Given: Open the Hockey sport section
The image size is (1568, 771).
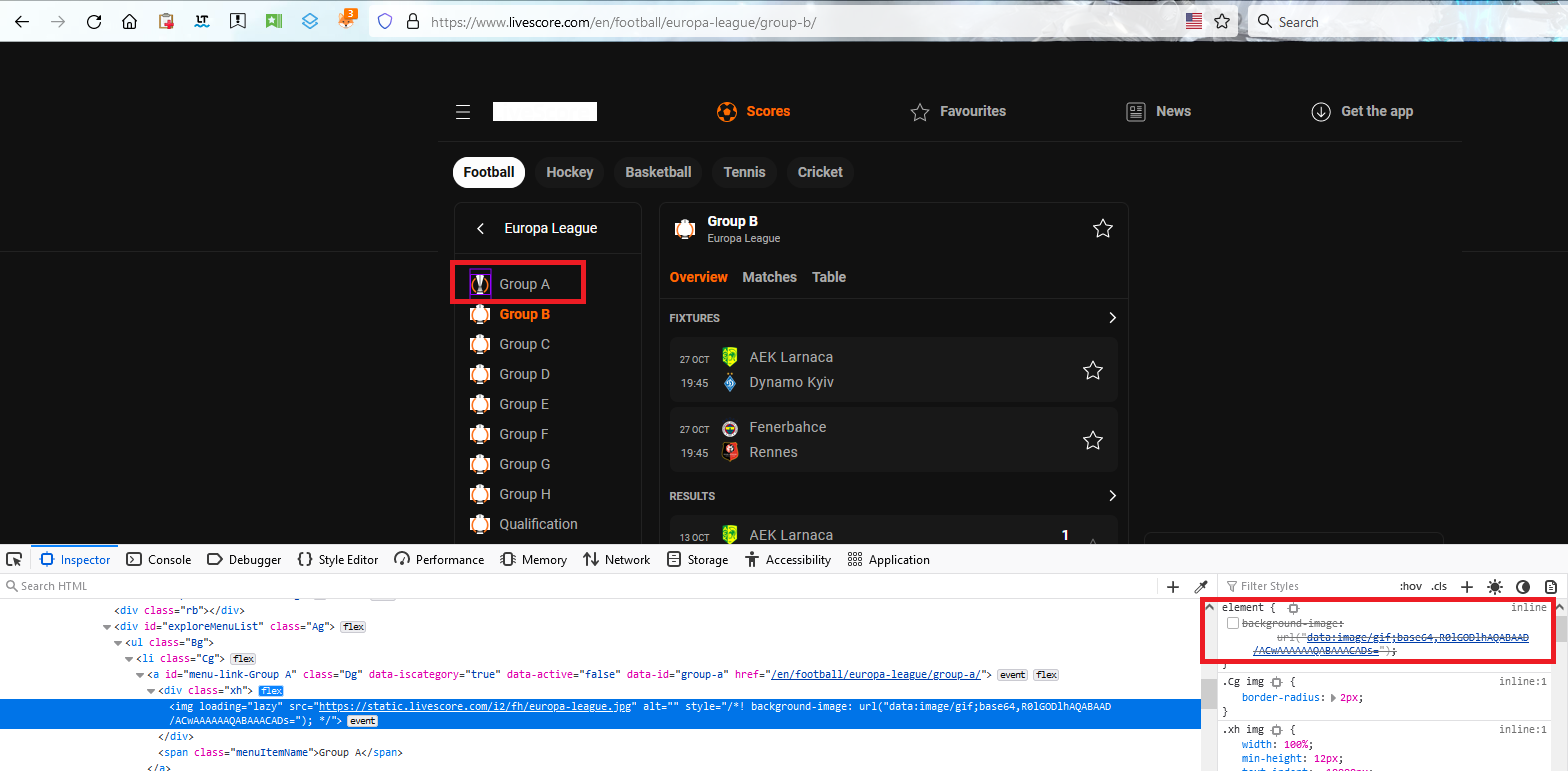Looking at the screenshot, I should coord(570,172).
